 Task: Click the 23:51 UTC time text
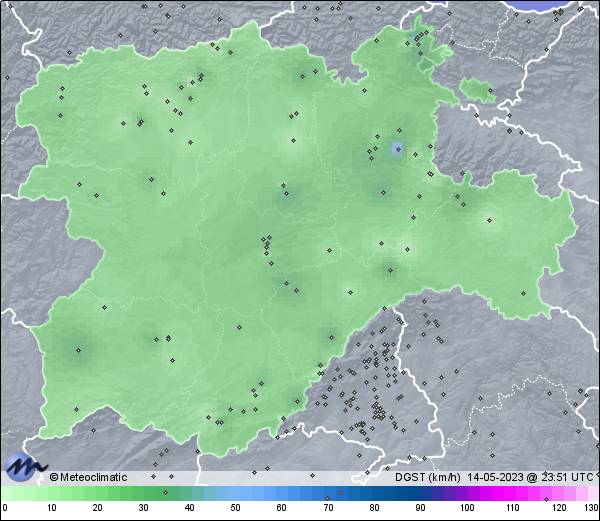click(567, 477)
